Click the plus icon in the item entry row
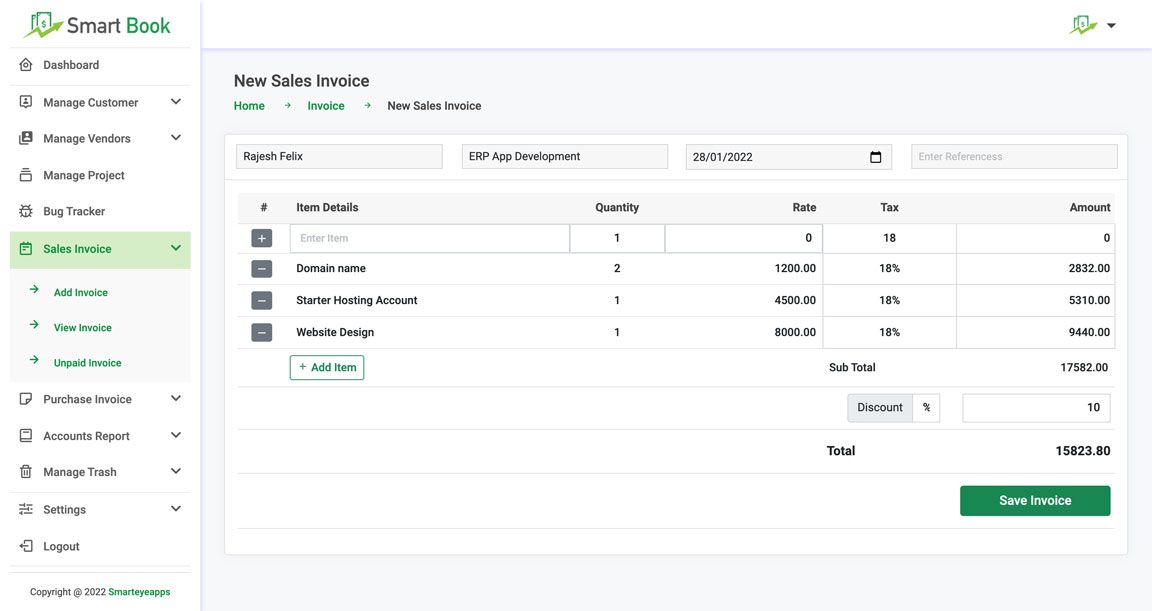Viewport: 1152px width, 611px height. click(x=262, y=239)
